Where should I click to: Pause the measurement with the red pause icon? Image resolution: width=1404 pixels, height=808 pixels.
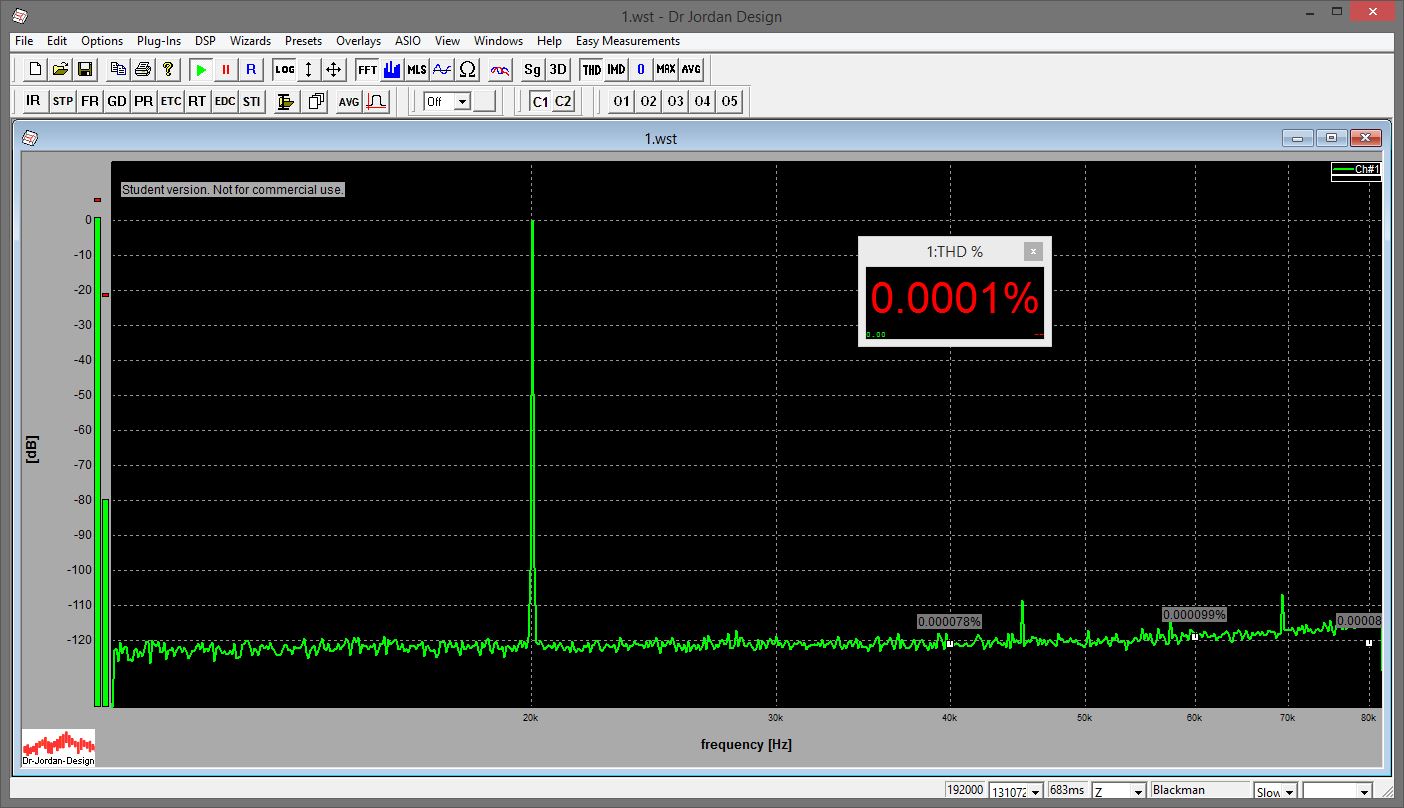pyautogui.click(x=226, y=70)
